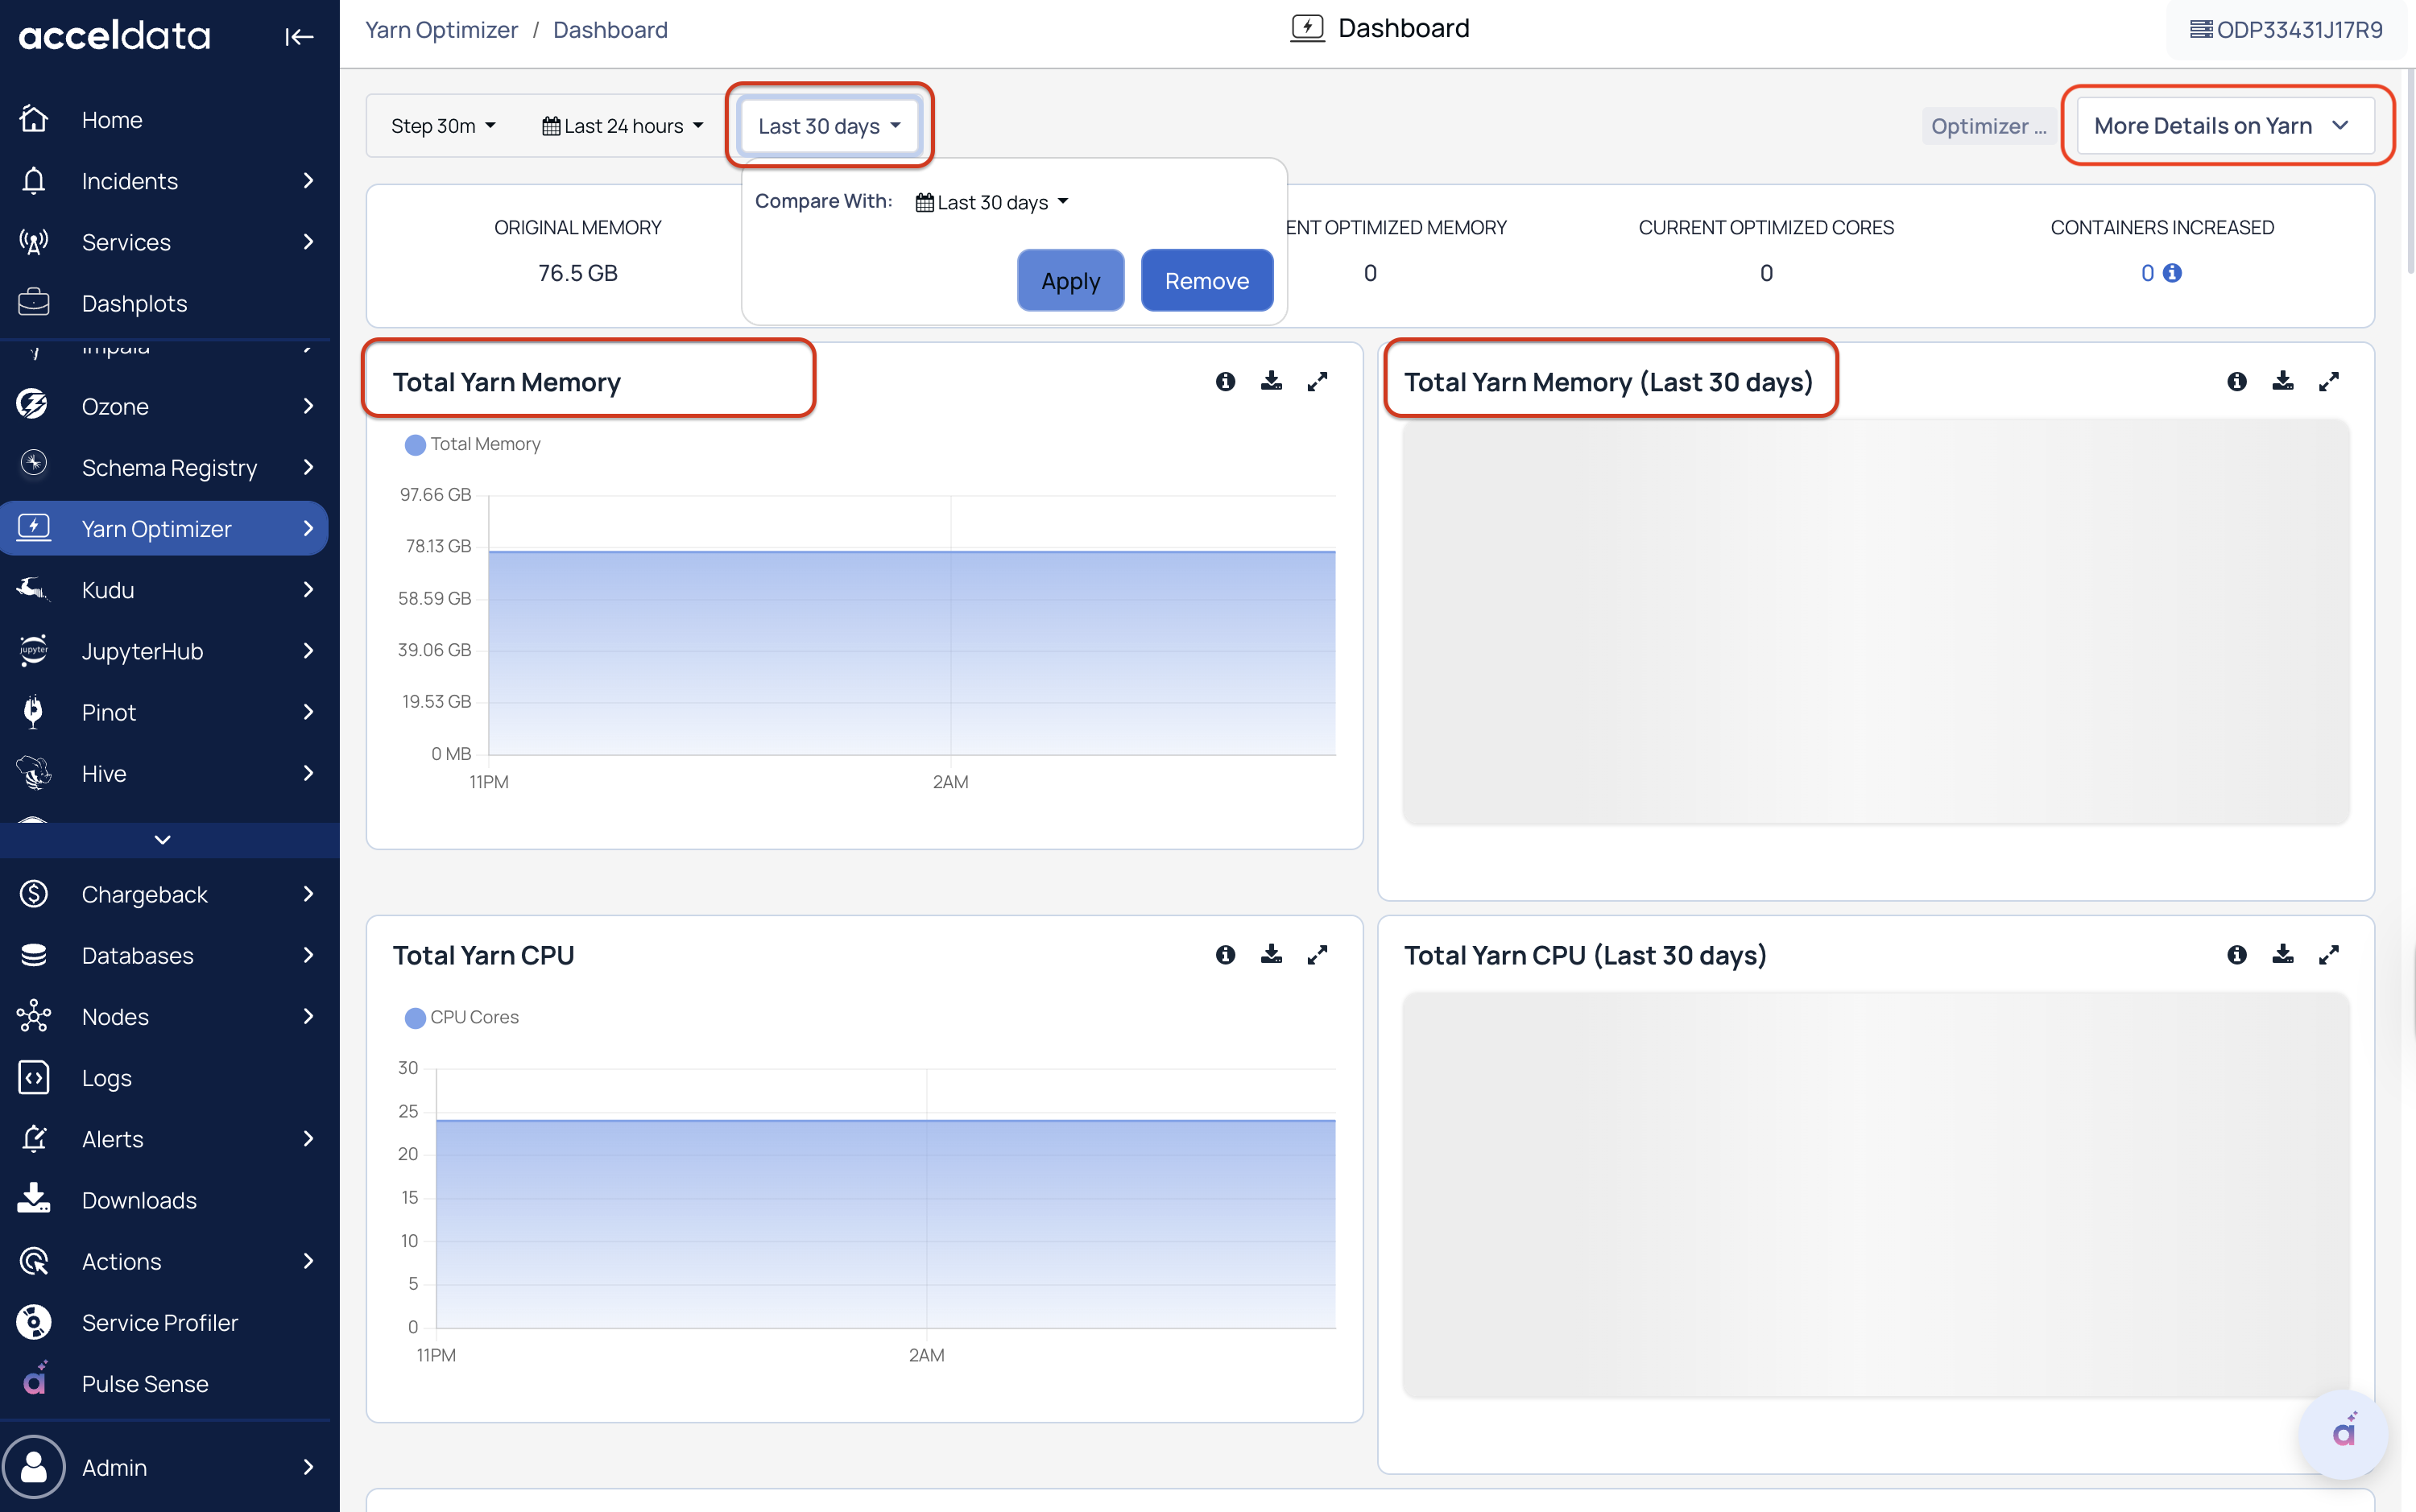The image size is (2416, 1512).
Task: Click the Kudu service icon
Action: tap(34, 589)
